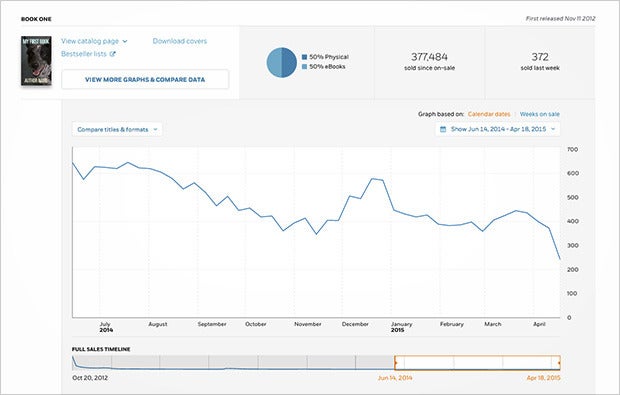This screenshot has height=395, width=620.
Task: Click the right orange handle of the timeline range
Action: tap(559, 363)
